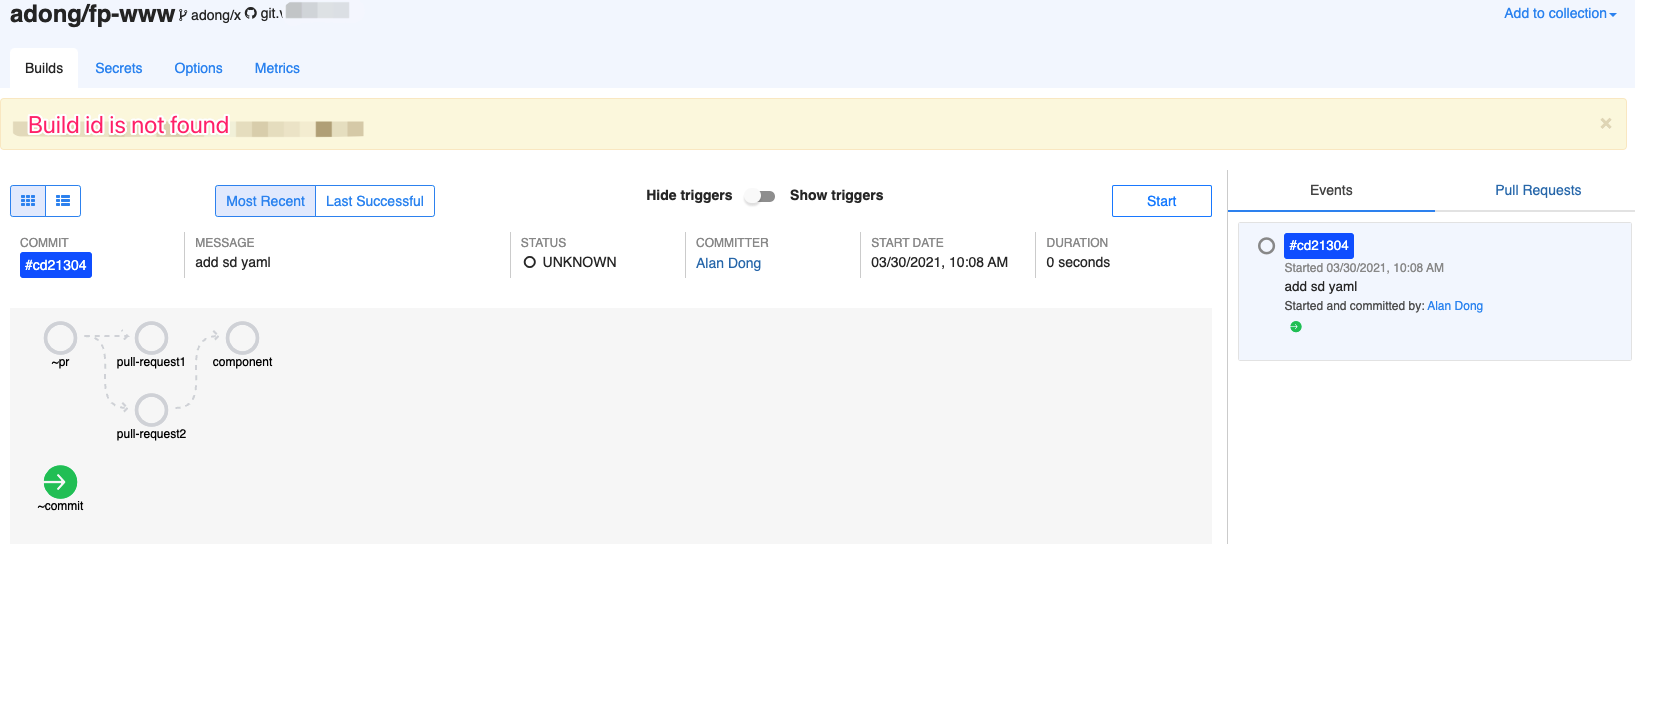The width and height of the screenshot is (1657, 723).
Task: Click the '0 seconds' duration value
Action: pos(1078,262)
